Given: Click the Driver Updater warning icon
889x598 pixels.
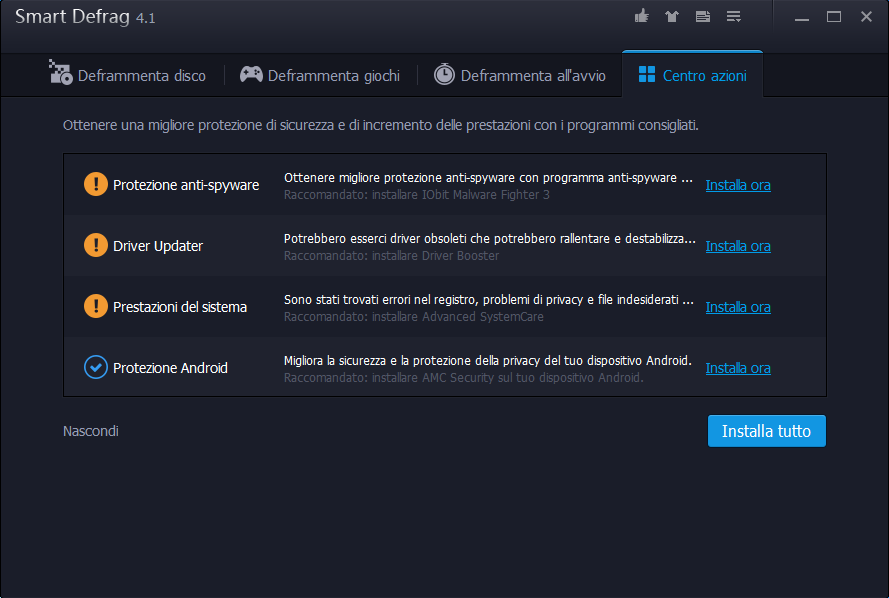Looking at the screenshot, I should click(x=96, y=245).
